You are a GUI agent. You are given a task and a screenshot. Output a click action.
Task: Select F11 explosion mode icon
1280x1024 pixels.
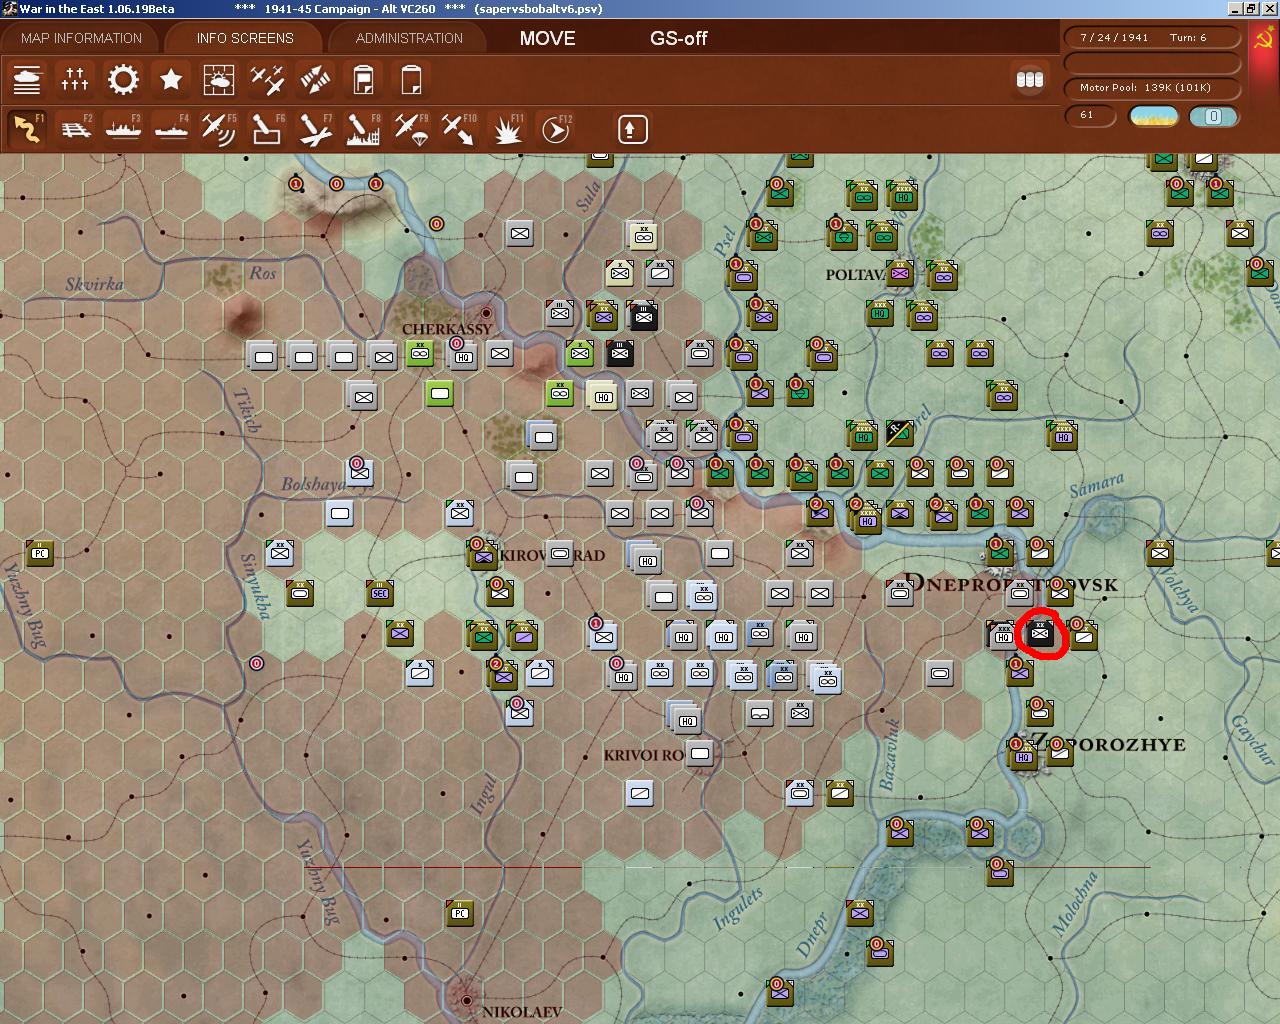click(x=507, y=129)
